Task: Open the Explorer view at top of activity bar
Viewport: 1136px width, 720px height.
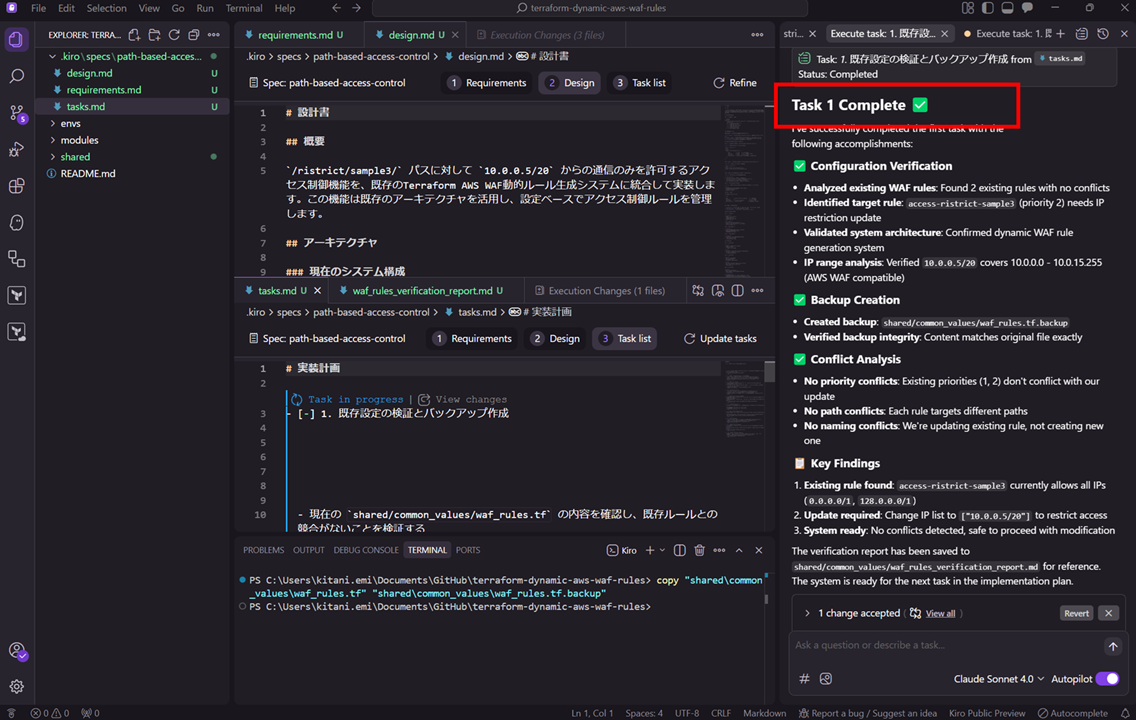Action: point(17,39)
